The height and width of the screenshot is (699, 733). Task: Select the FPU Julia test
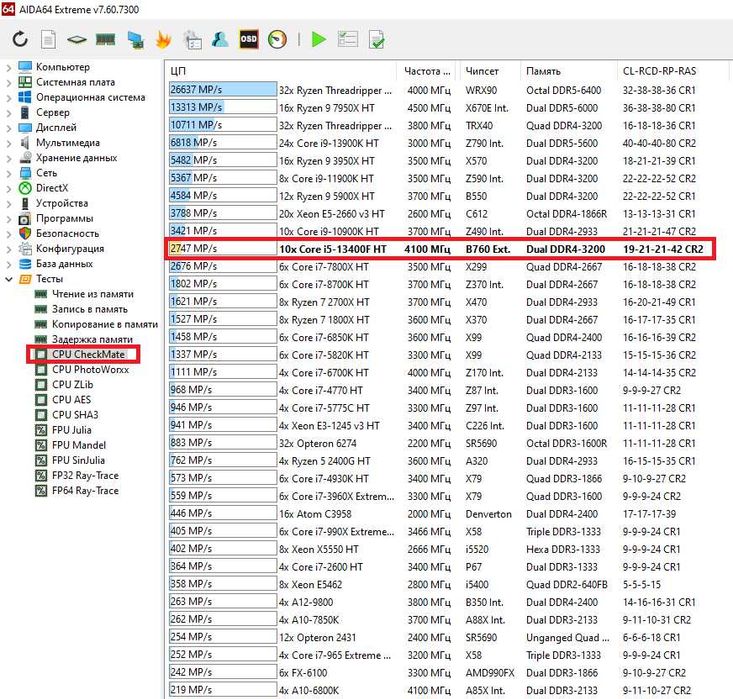click(x=72, y=430)
